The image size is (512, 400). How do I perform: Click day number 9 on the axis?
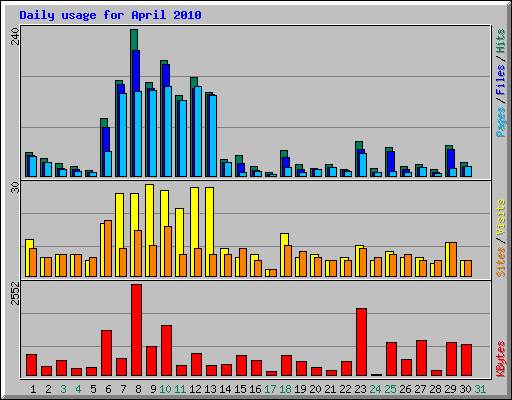153,389
